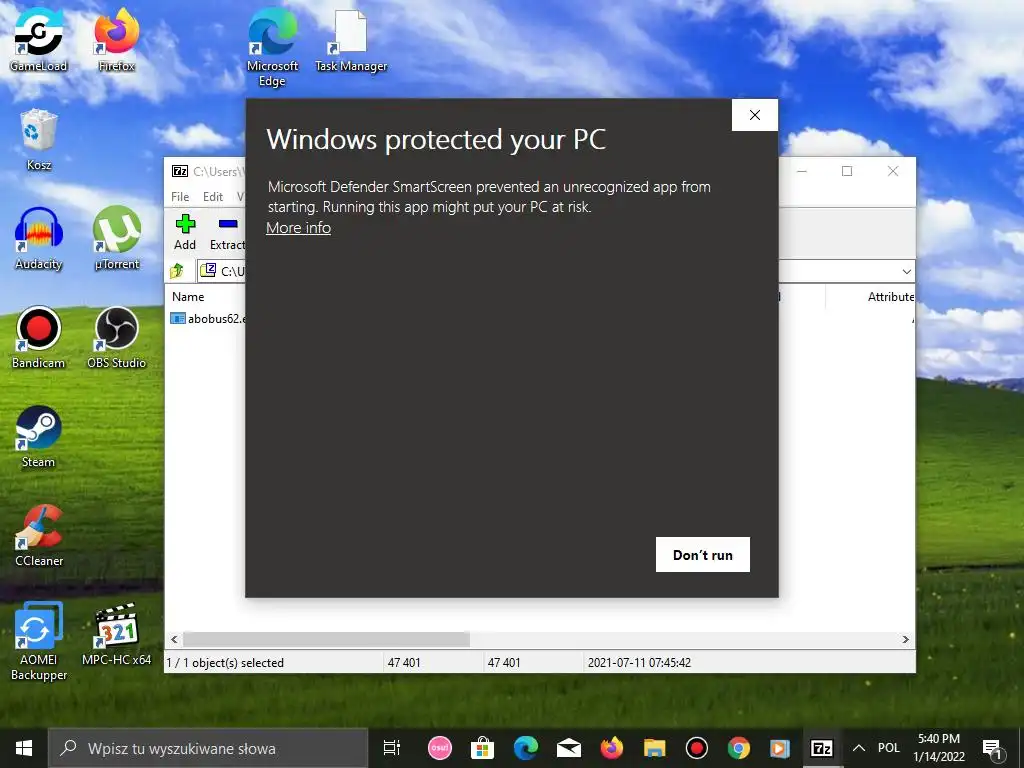This screenshot has height=768, width=1024.
Task: Open Firefox from the taskbar
Action: tap(612, 748)
